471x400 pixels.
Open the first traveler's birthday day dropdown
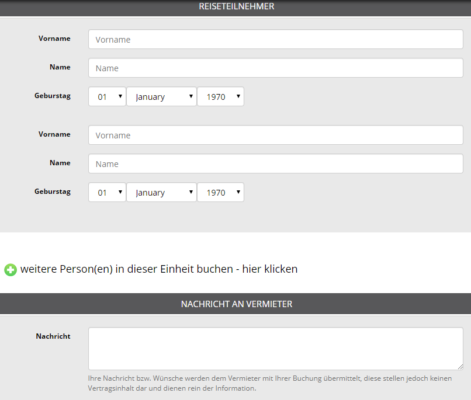pyautogui.click(x=107, y=97)
